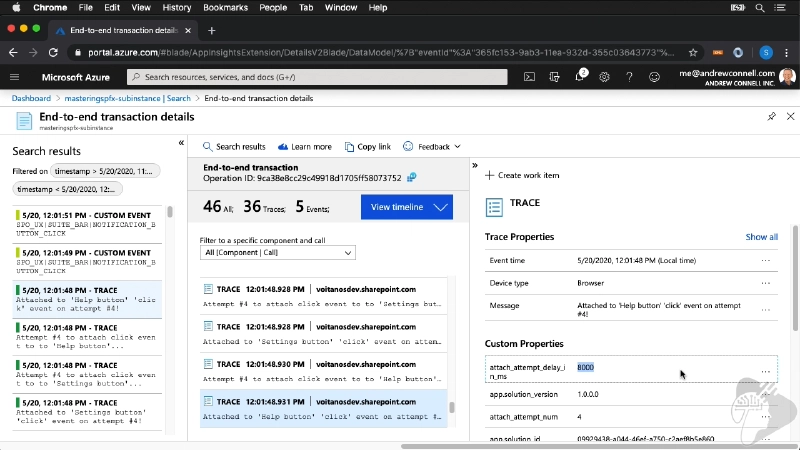Viewport: 800px width, 450px height.
Task: Click the app.solution_version value 1.0.0.0
Action: pyautogui.click(x=588, y=394)
